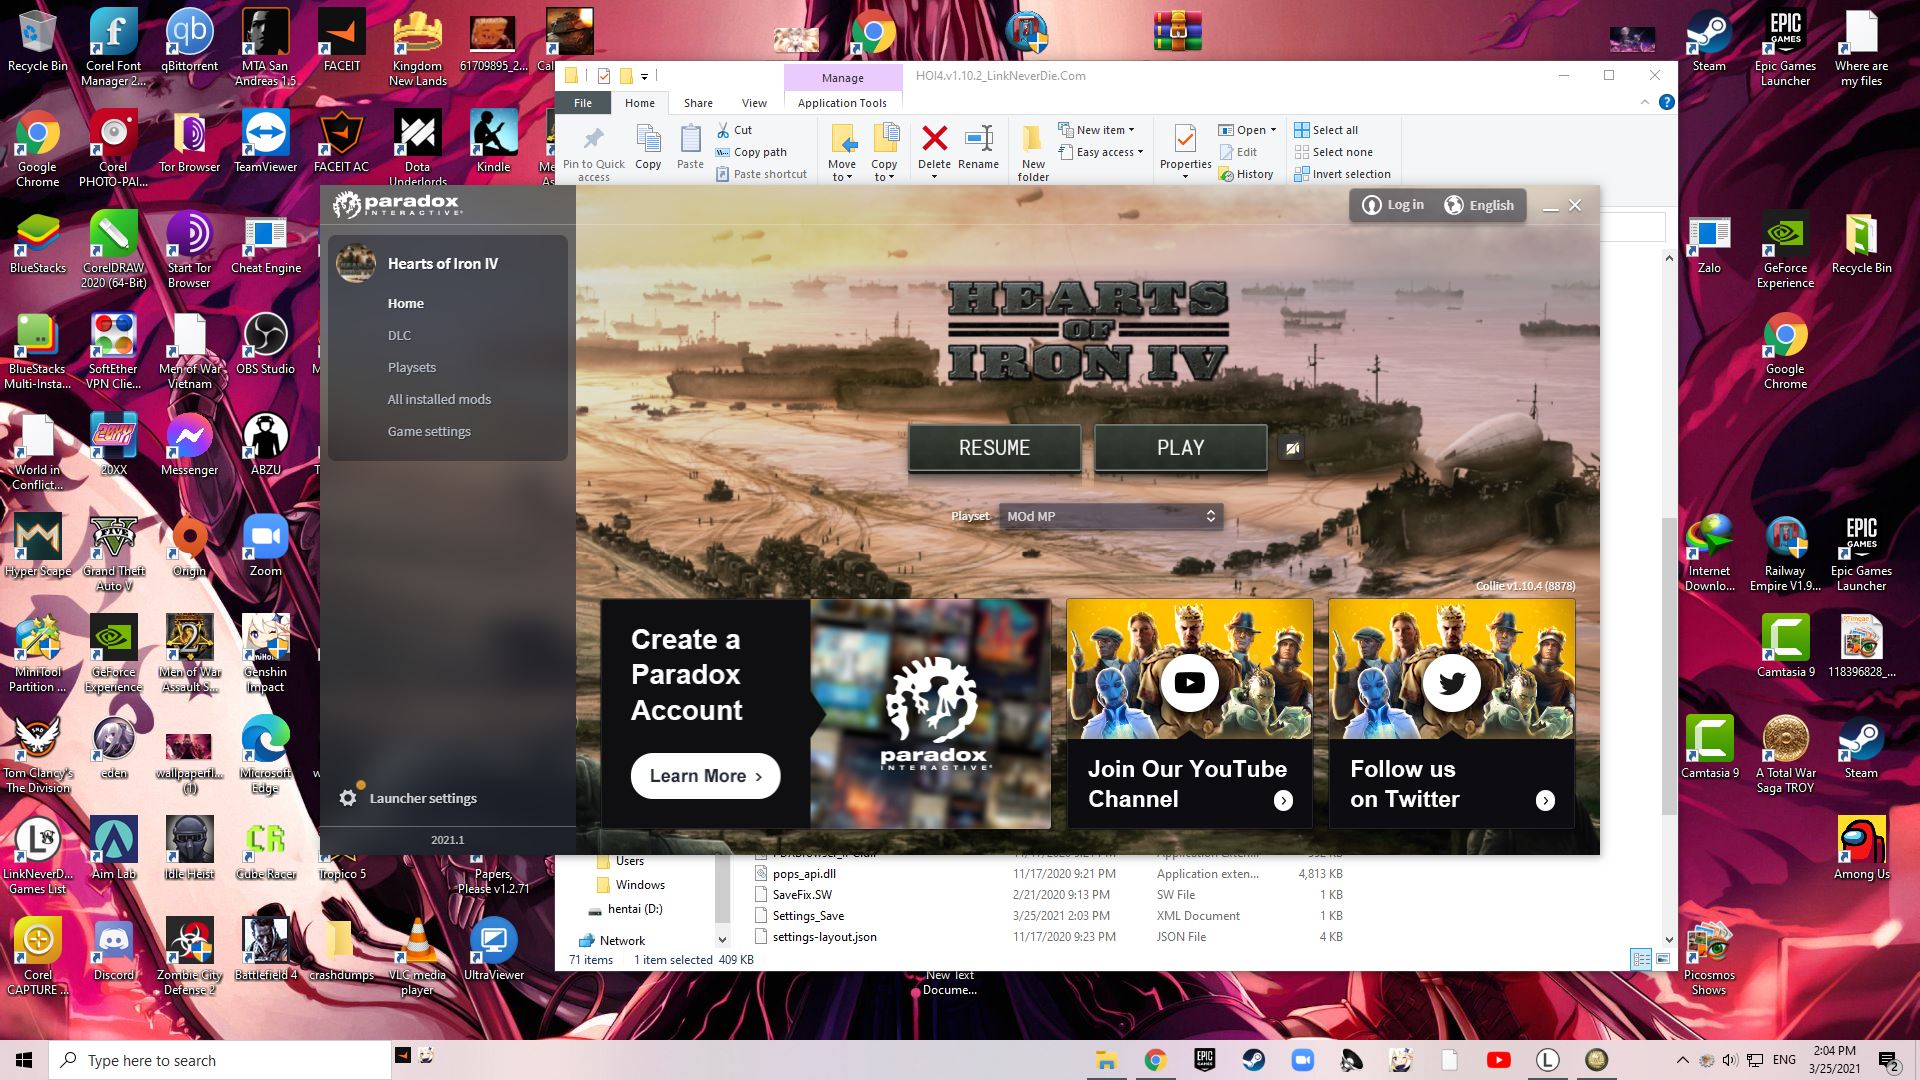The image size is (1920, 1080).
Task: Open the MOd MP playset dropdown
Action: click(1110, 516)
